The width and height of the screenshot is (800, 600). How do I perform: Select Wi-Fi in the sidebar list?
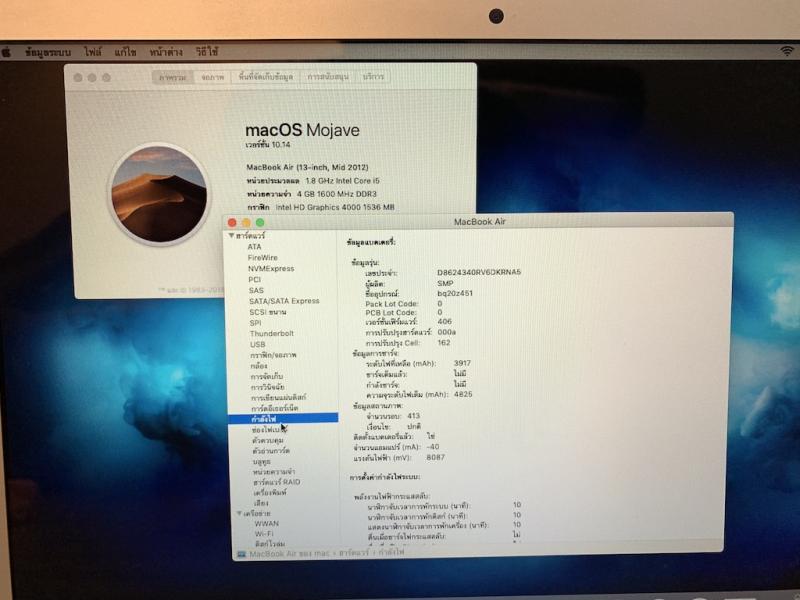point(264,534)
